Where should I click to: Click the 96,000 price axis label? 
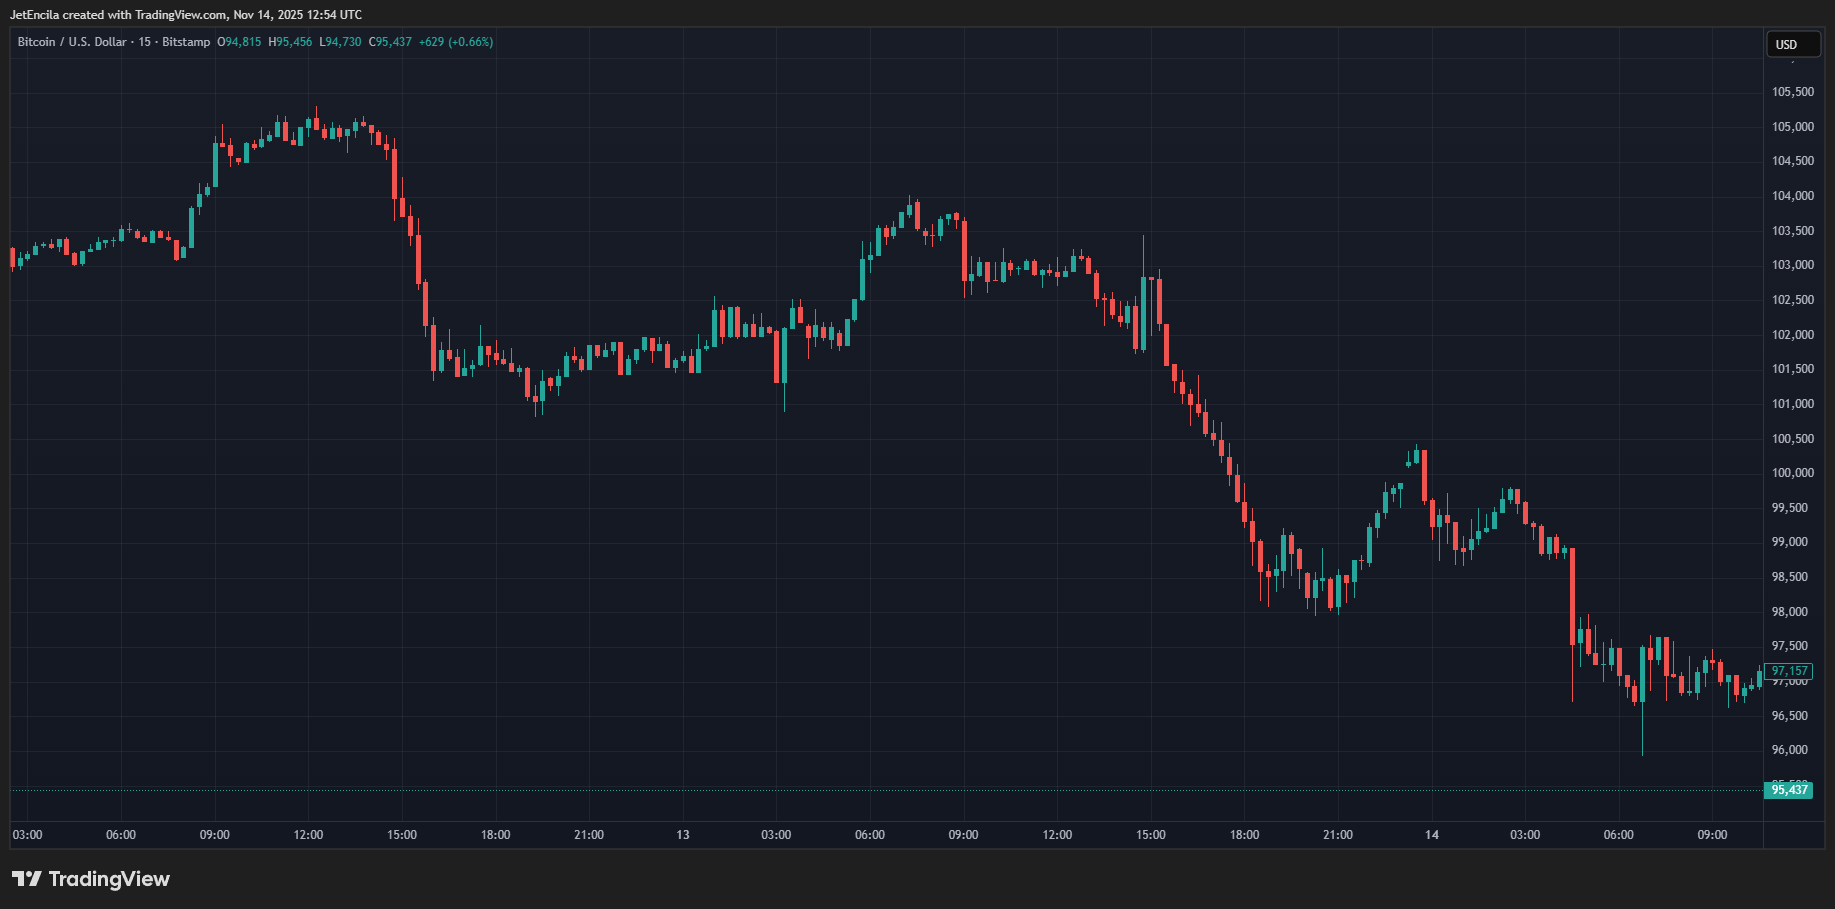tap(1792, 750)
